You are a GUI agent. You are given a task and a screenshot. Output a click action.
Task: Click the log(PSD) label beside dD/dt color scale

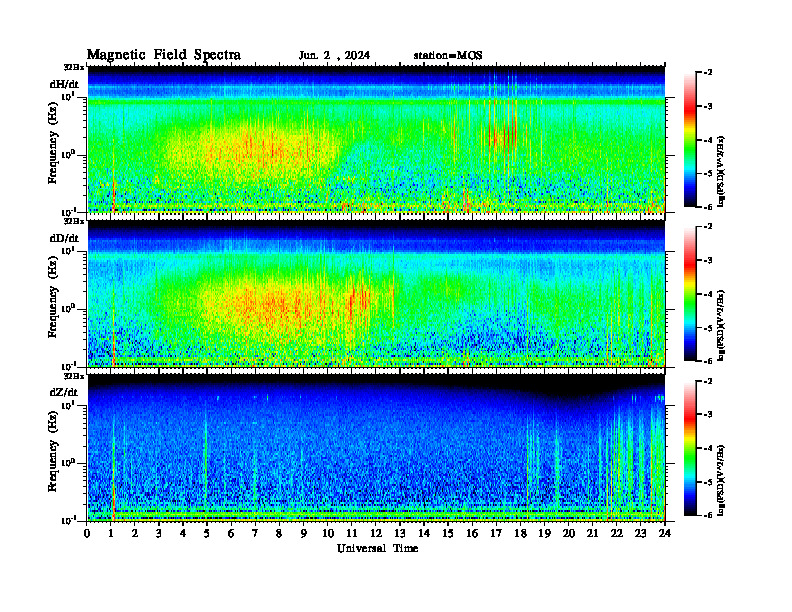(721, 325)
